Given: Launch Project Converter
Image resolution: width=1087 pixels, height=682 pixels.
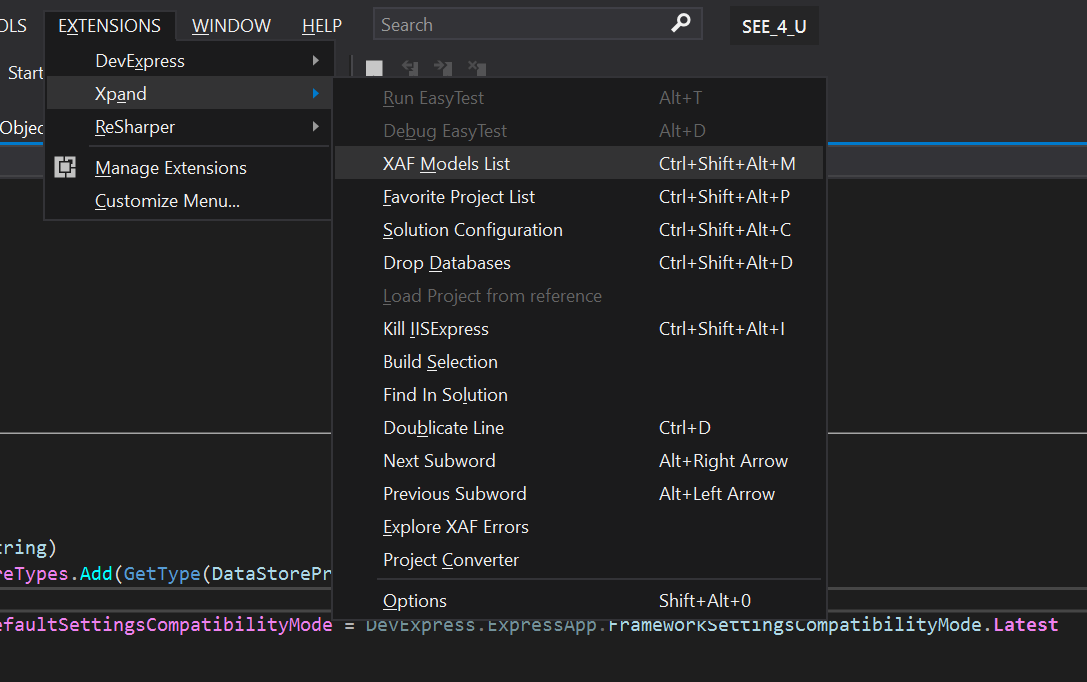Looking at the screenshot, I should pos(579,559).
